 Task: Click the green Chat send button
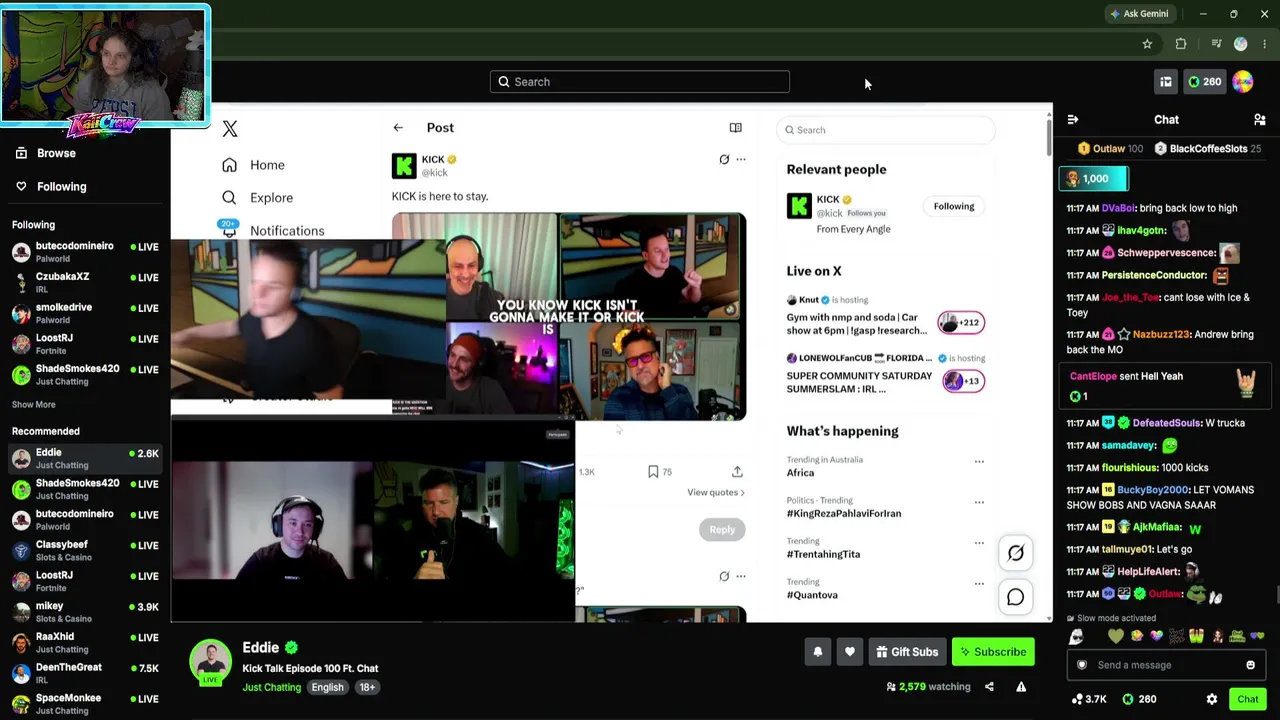click(1247, 699)
